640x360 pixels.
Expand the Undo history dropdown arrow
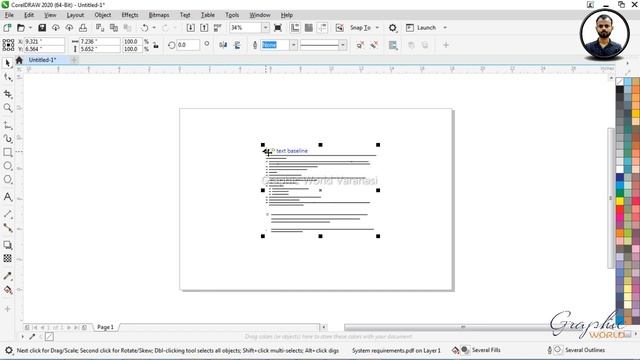pyautogui.click(x=154, y=28)
